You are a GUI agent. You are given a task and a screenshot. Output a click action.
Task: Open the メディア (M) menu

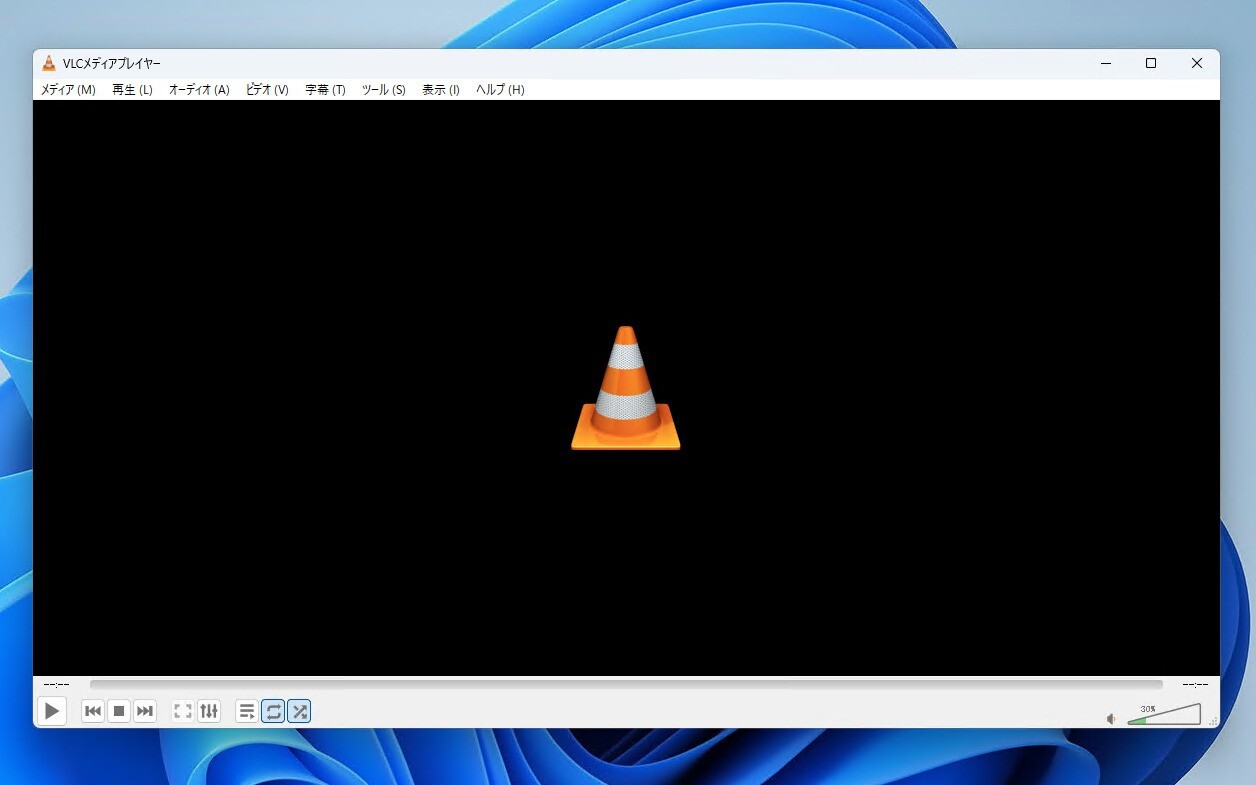click(68, 90)
